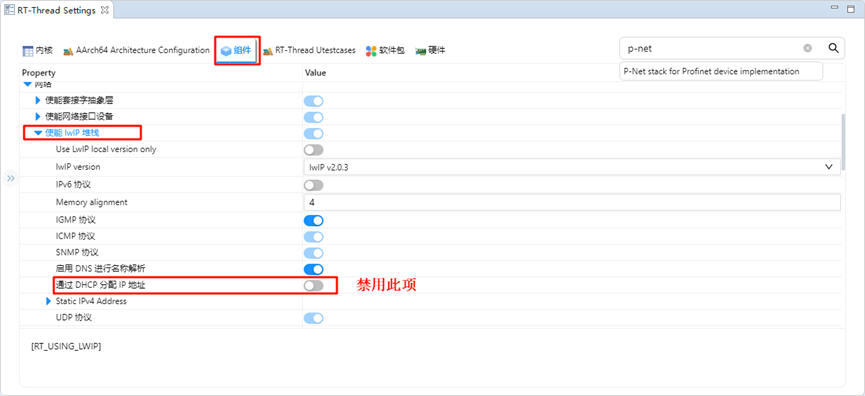The image size is (865, 396).
Task: Expand the side panel double-arrow button
Action: pyautogui.click(x=11, y=178)
